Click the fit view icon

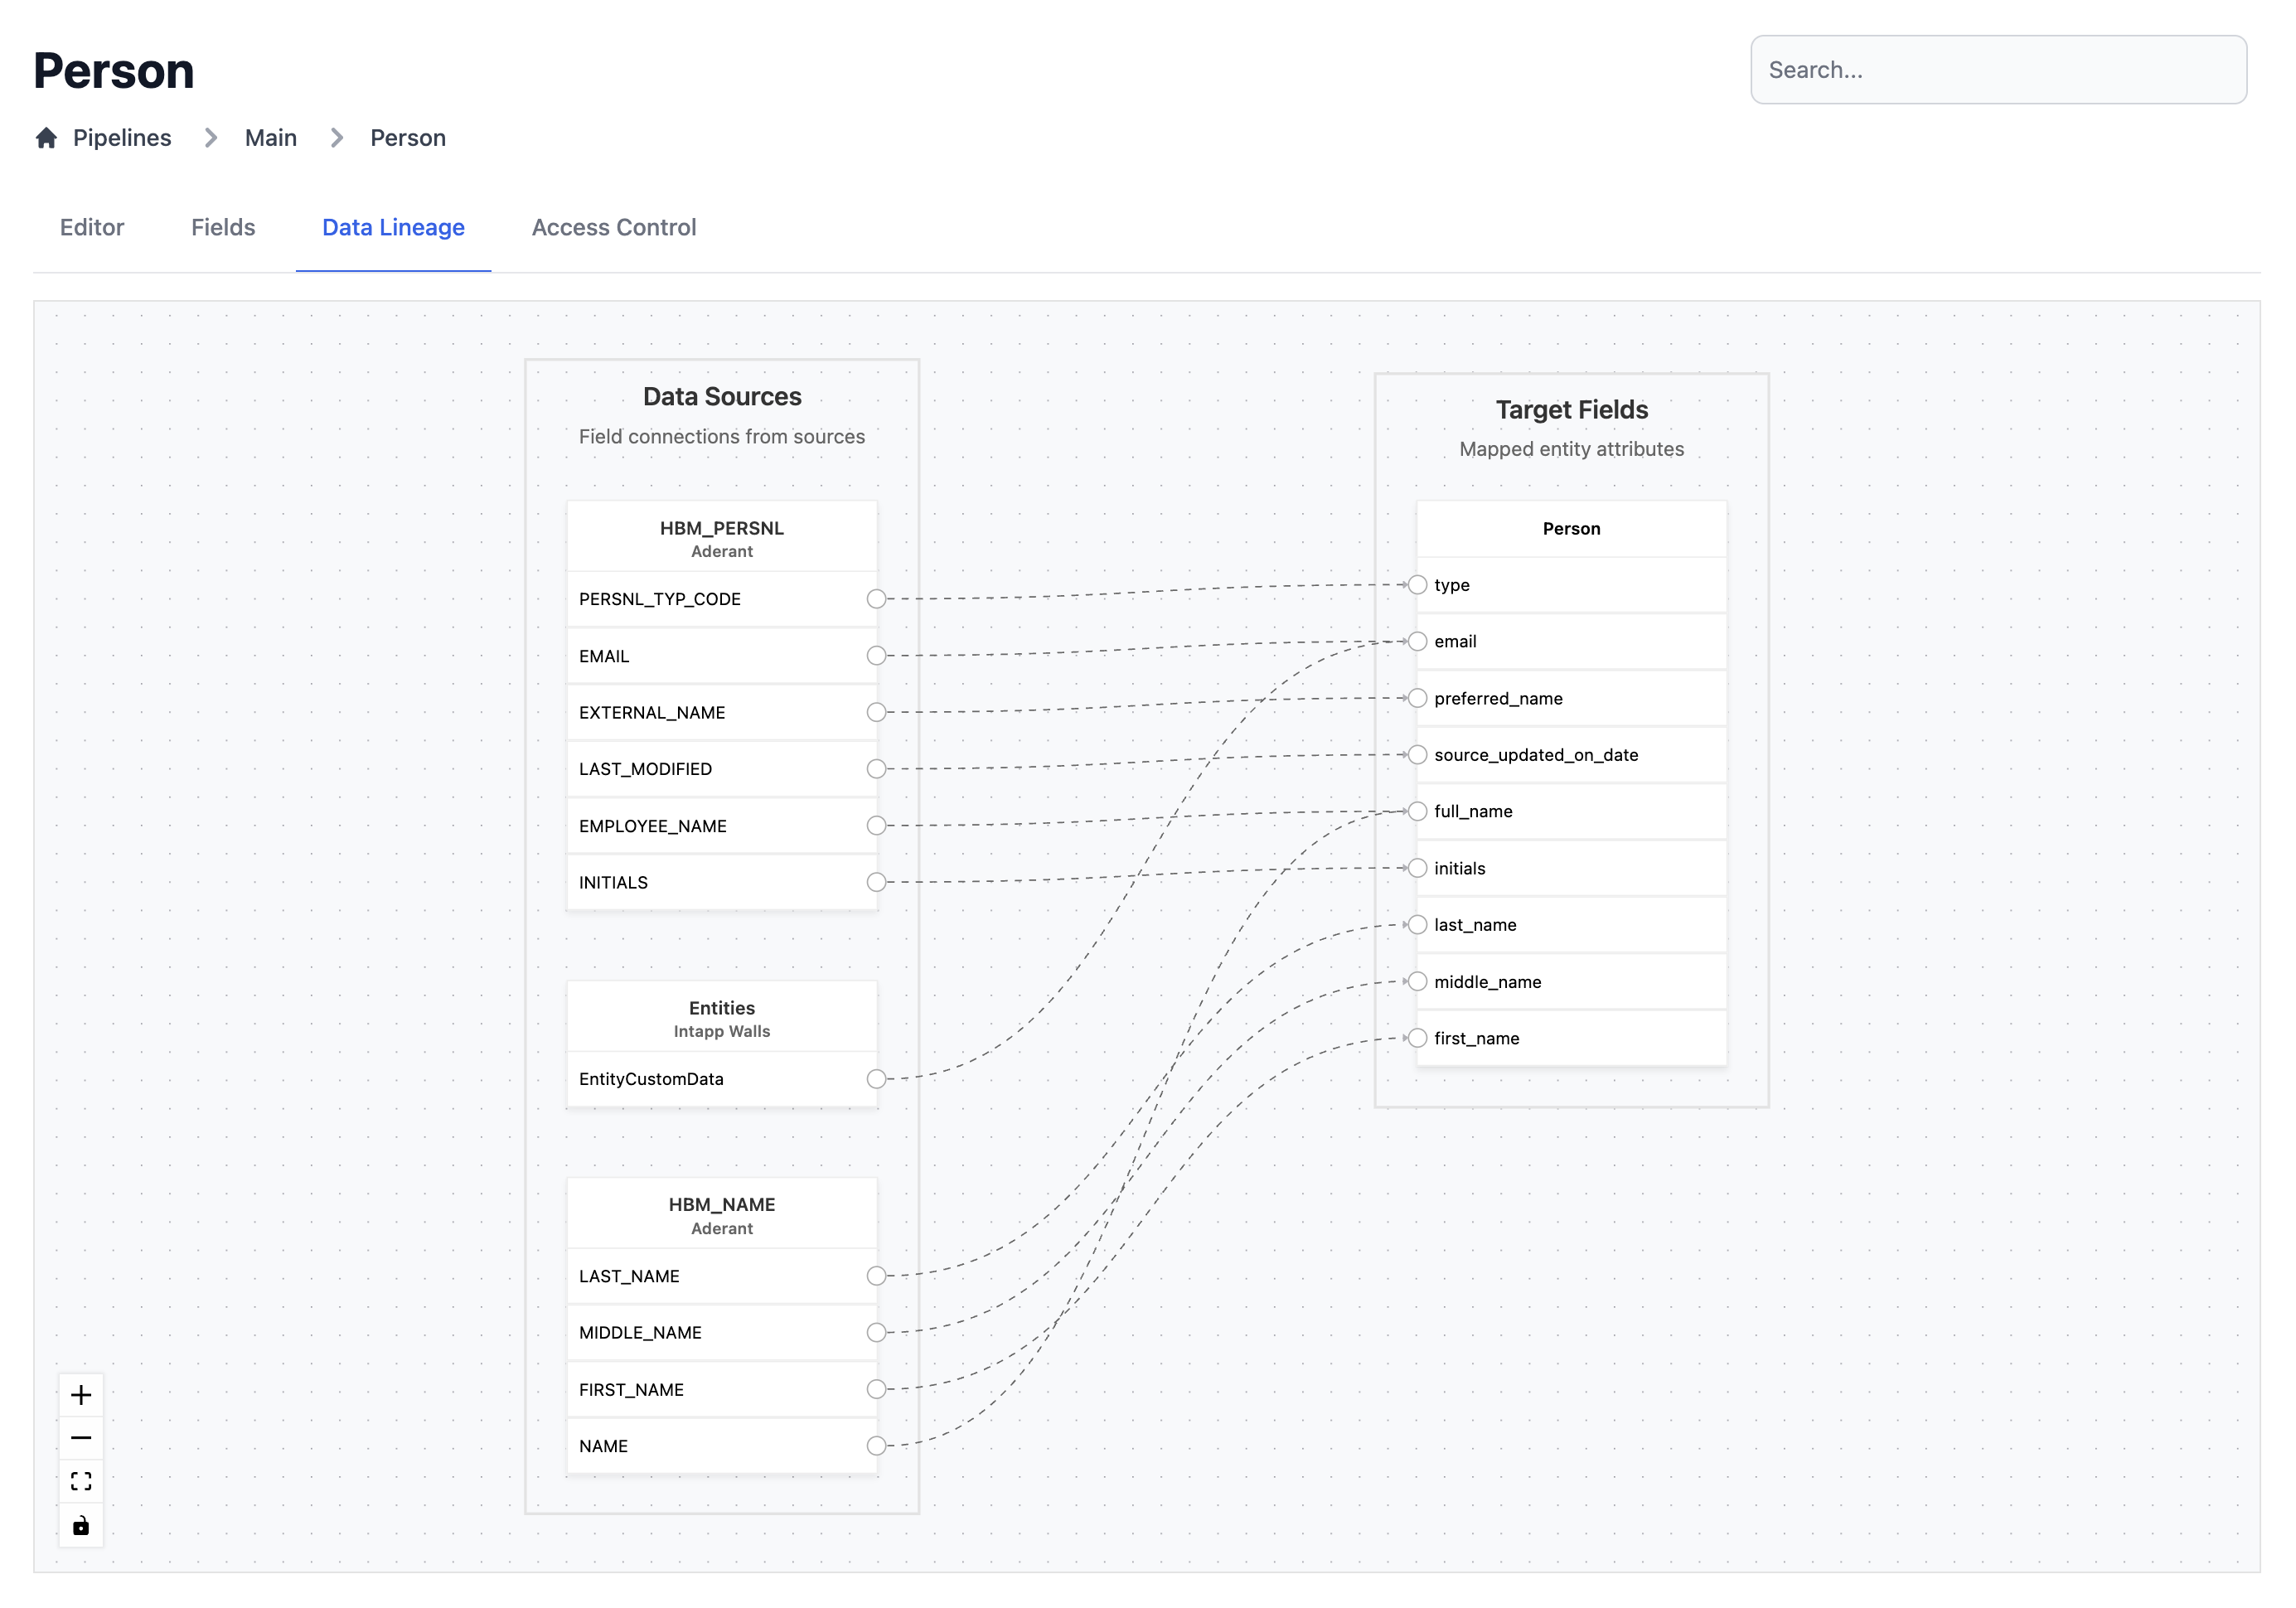(x=81, y=1481)
